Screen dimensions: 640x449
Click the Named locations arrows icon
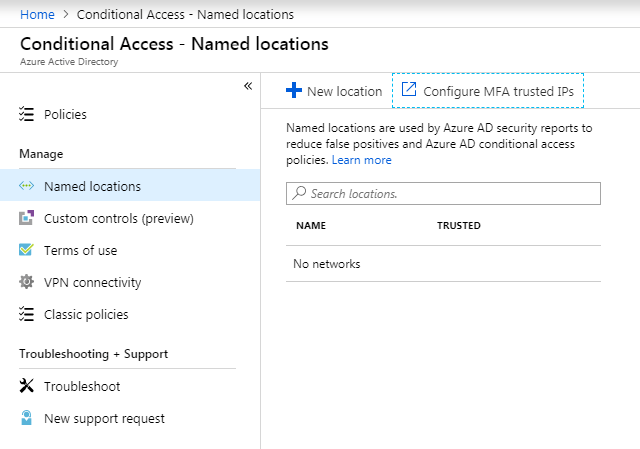27,186
